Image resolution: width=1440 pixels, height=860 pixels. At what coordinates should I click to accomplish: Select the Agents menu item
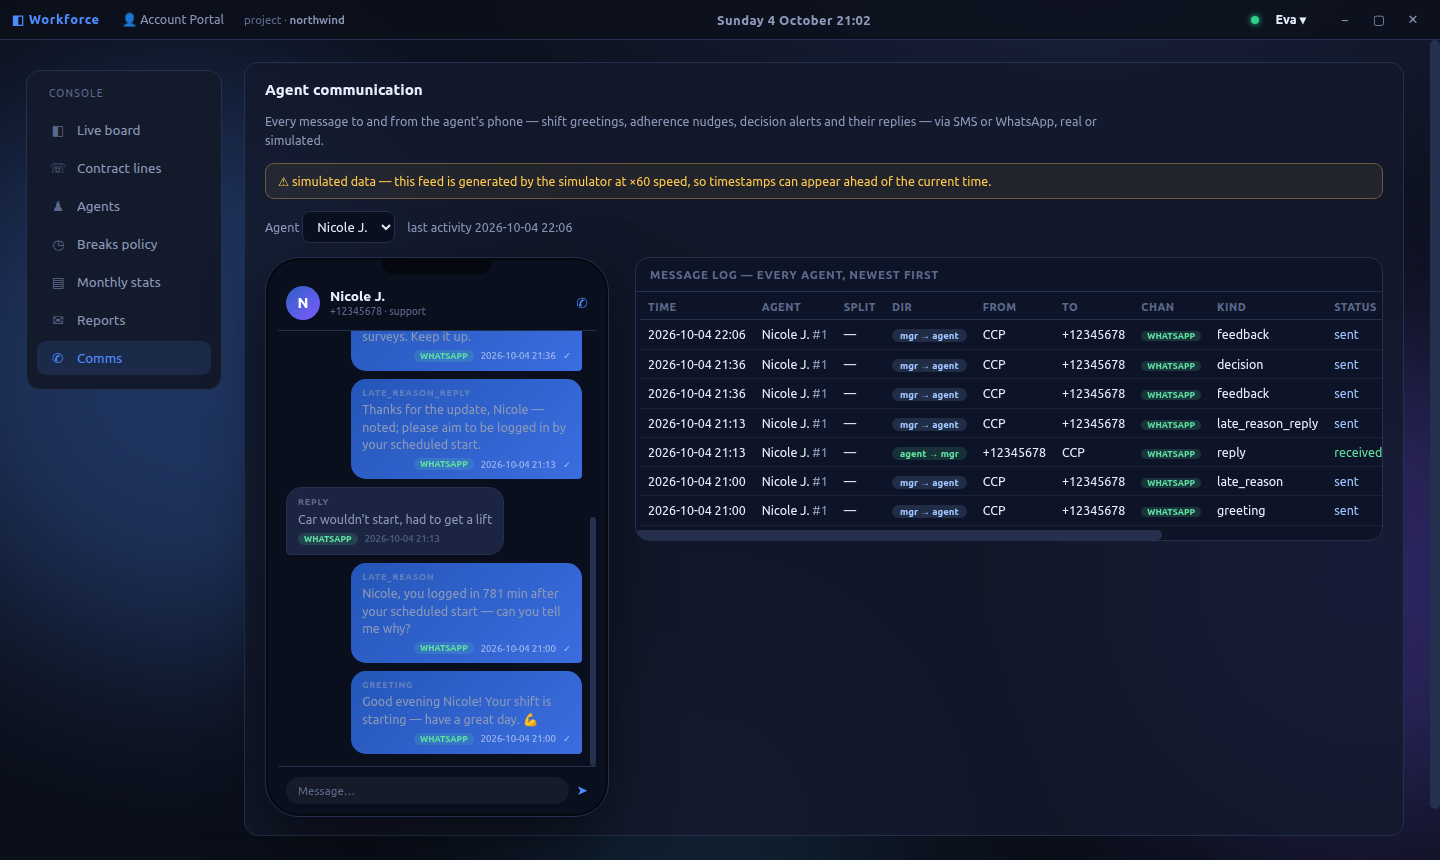pos(124,207)
